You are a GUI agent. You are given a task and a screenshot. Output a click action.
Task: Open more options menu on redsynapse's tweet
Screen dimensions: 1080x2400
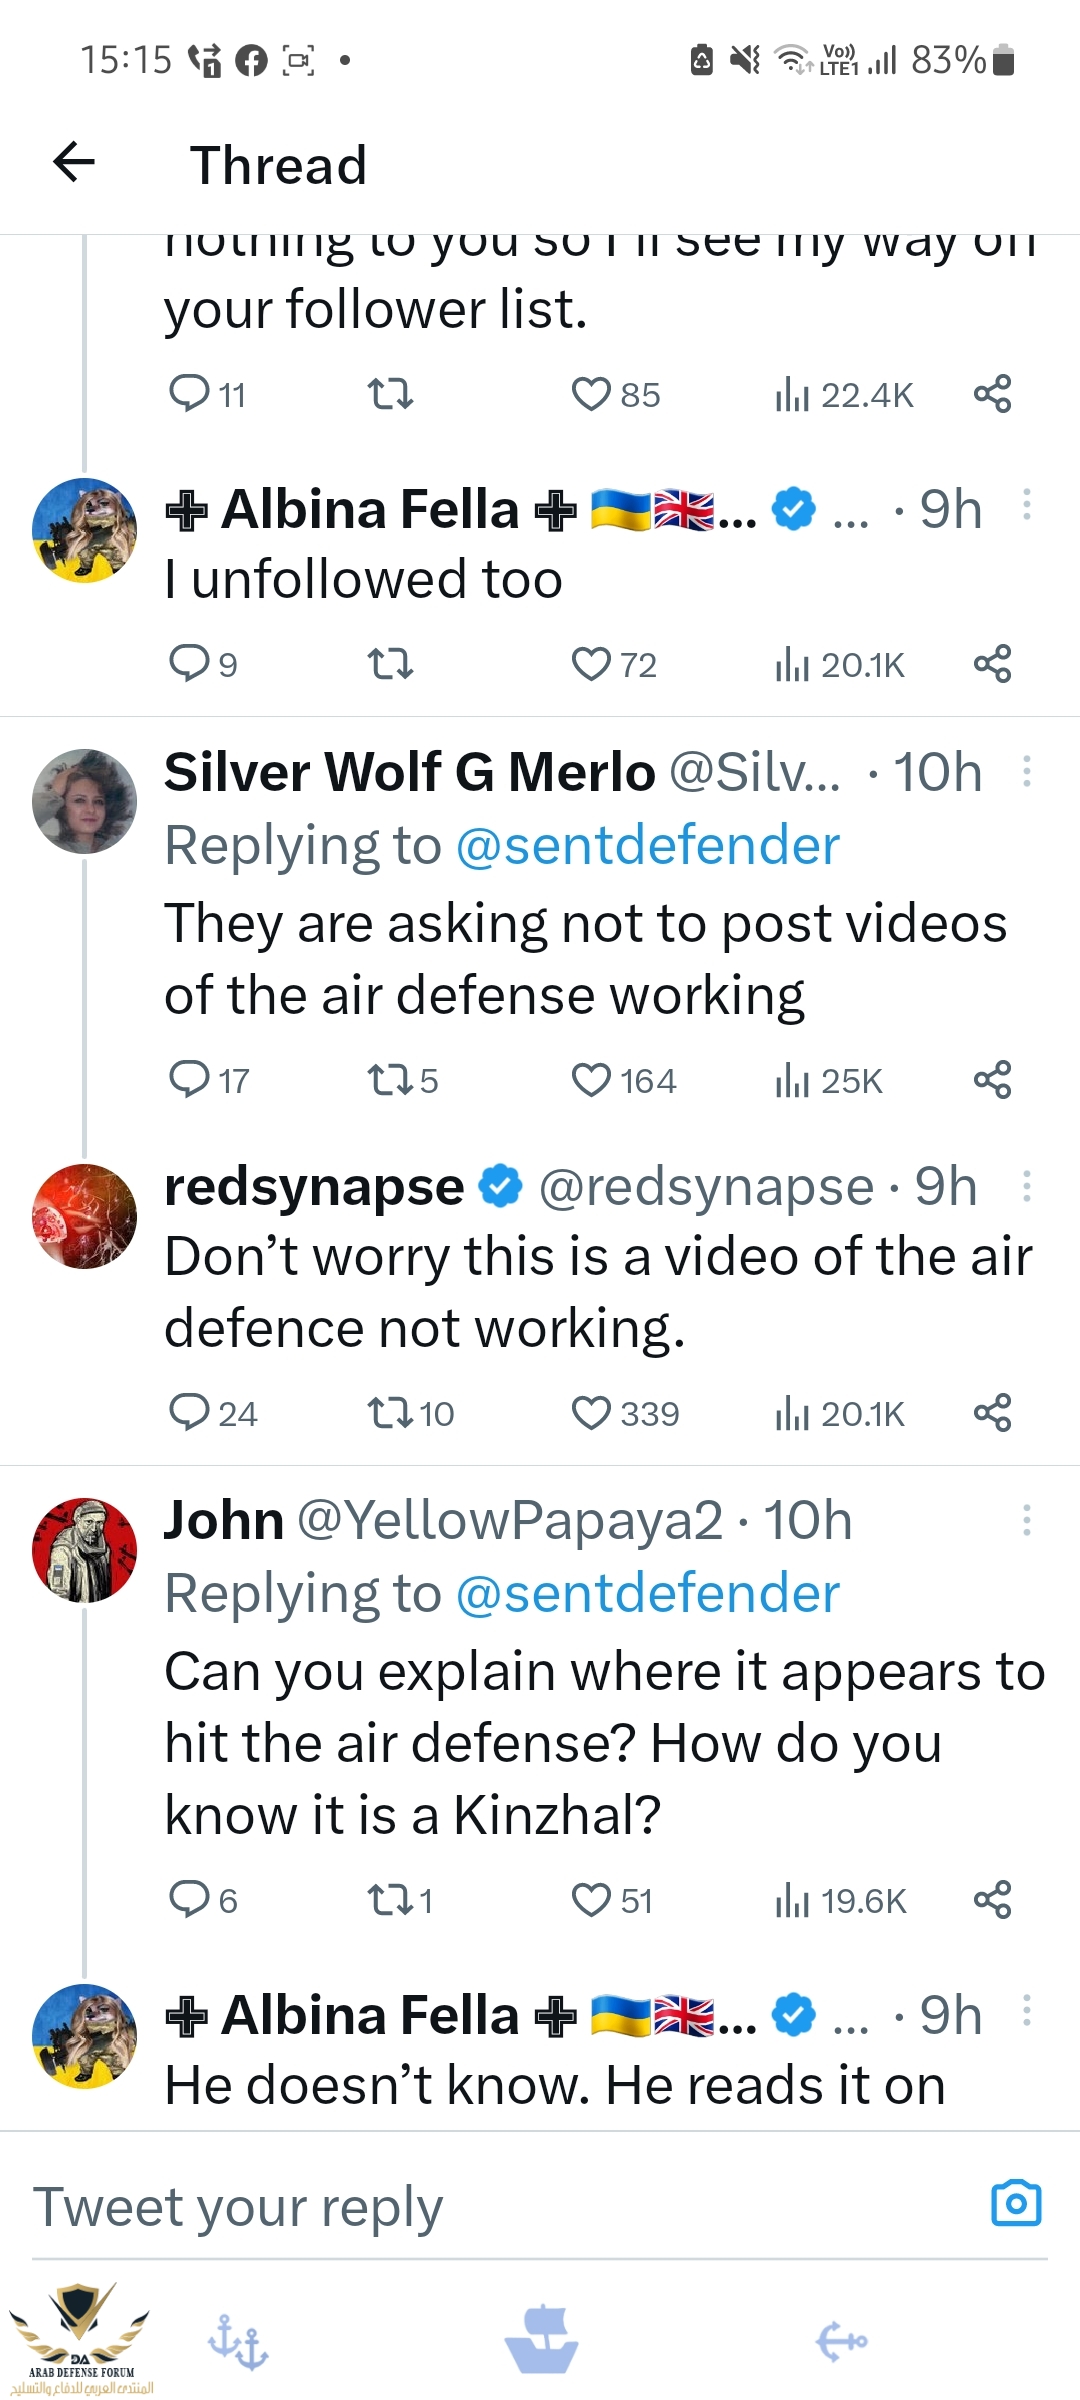pos(1026,1186)
